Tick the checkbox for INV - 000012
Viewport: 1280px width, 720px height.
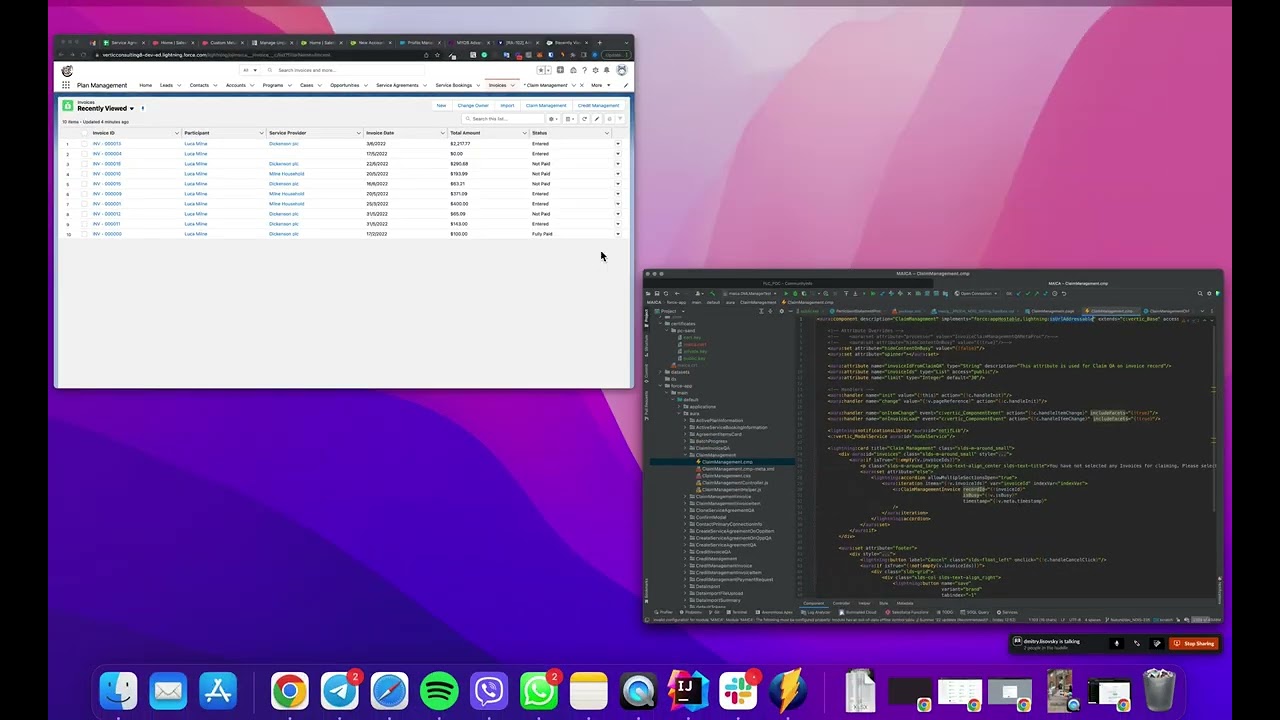pos(84,214)
